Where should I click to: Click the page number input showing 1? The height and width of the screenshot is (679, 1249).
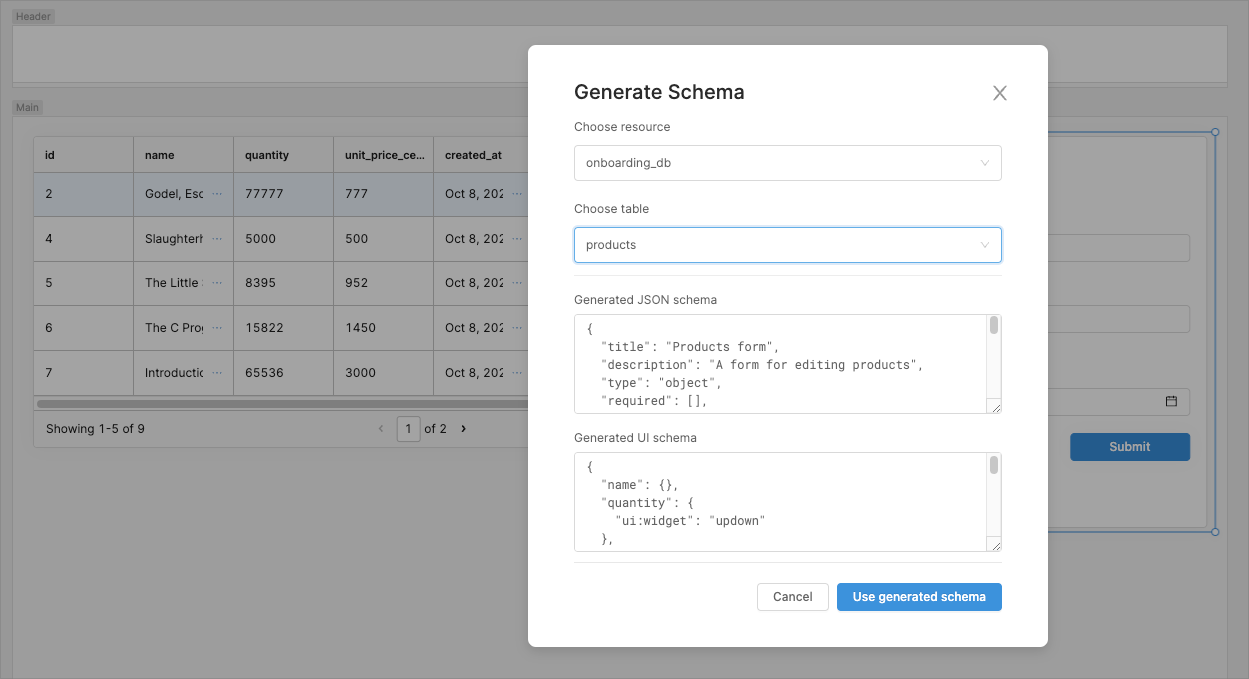point(408,428)
